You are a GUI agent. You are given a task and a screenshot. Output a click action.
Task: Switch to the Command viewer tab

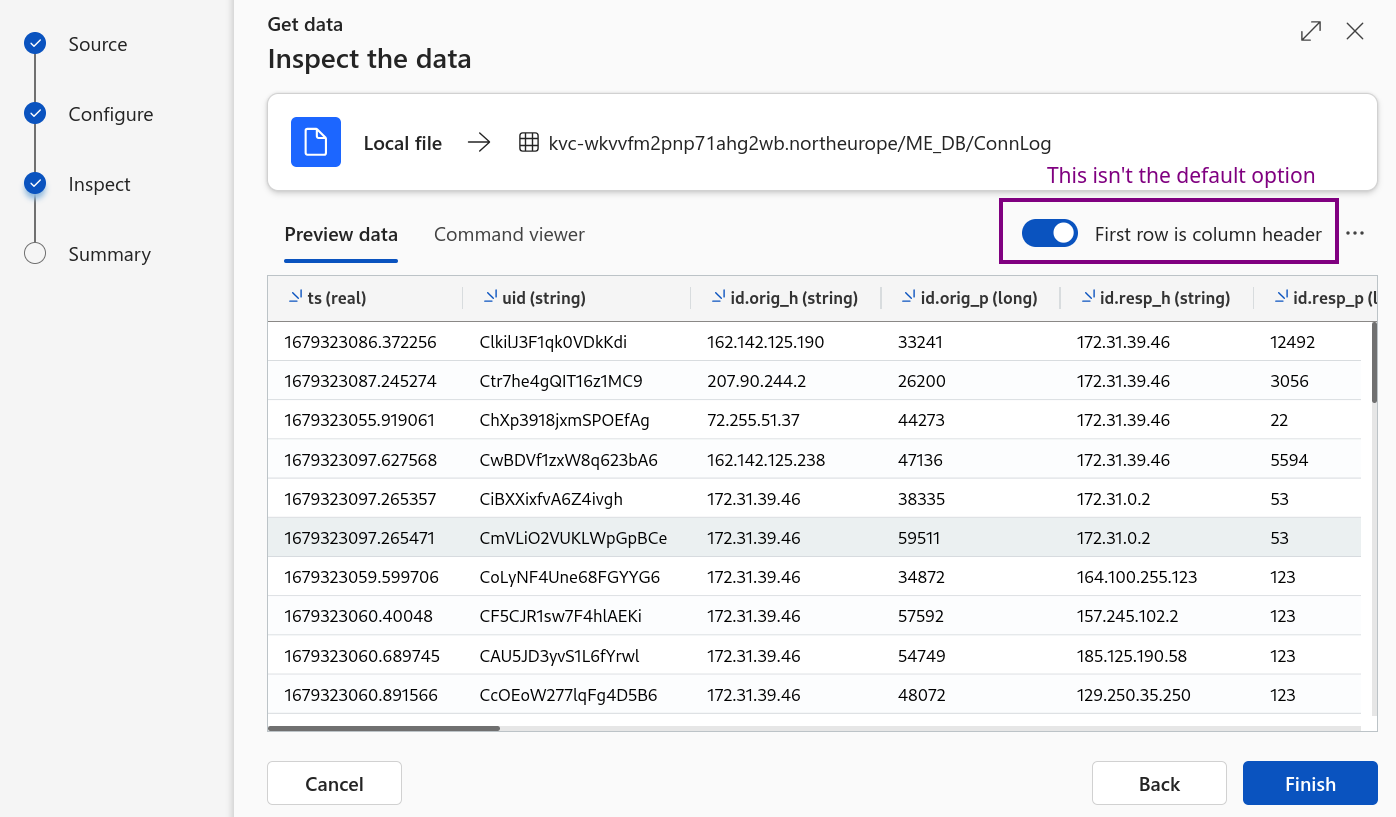pos(509,235)
